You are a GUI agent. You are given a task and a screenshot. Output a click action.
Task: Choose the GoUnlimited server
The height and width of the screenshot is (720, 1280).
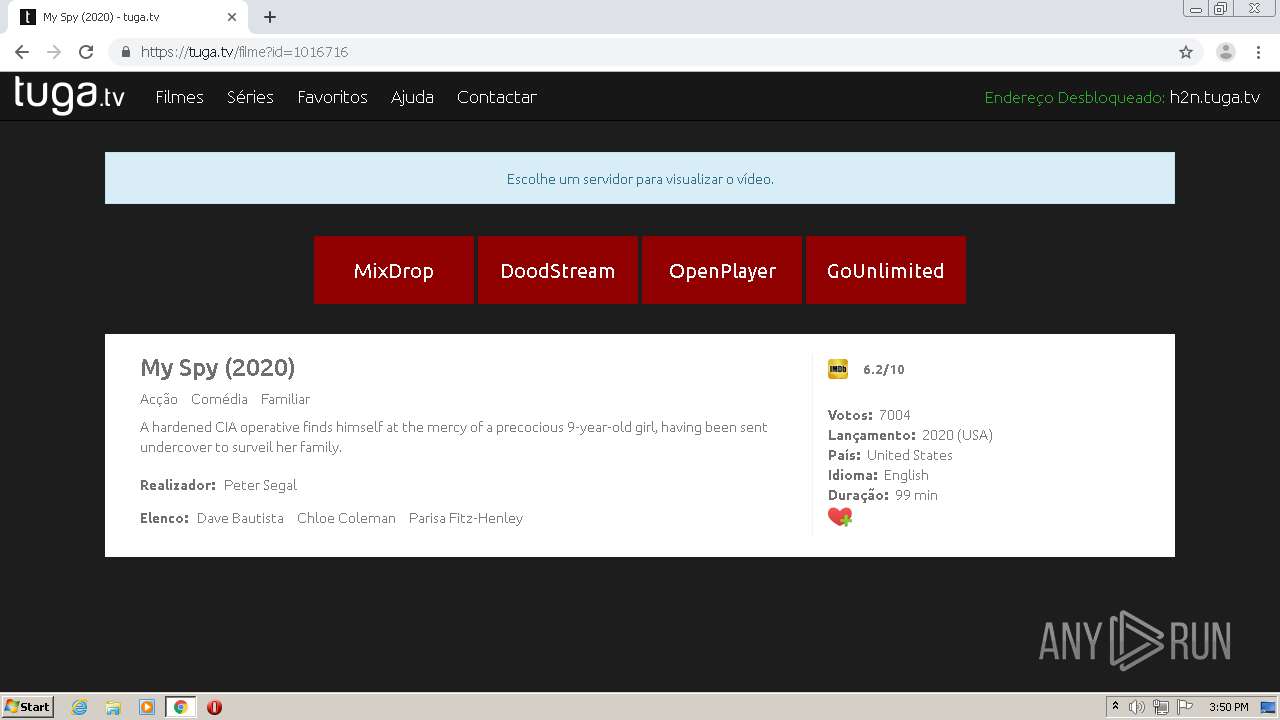886,270
